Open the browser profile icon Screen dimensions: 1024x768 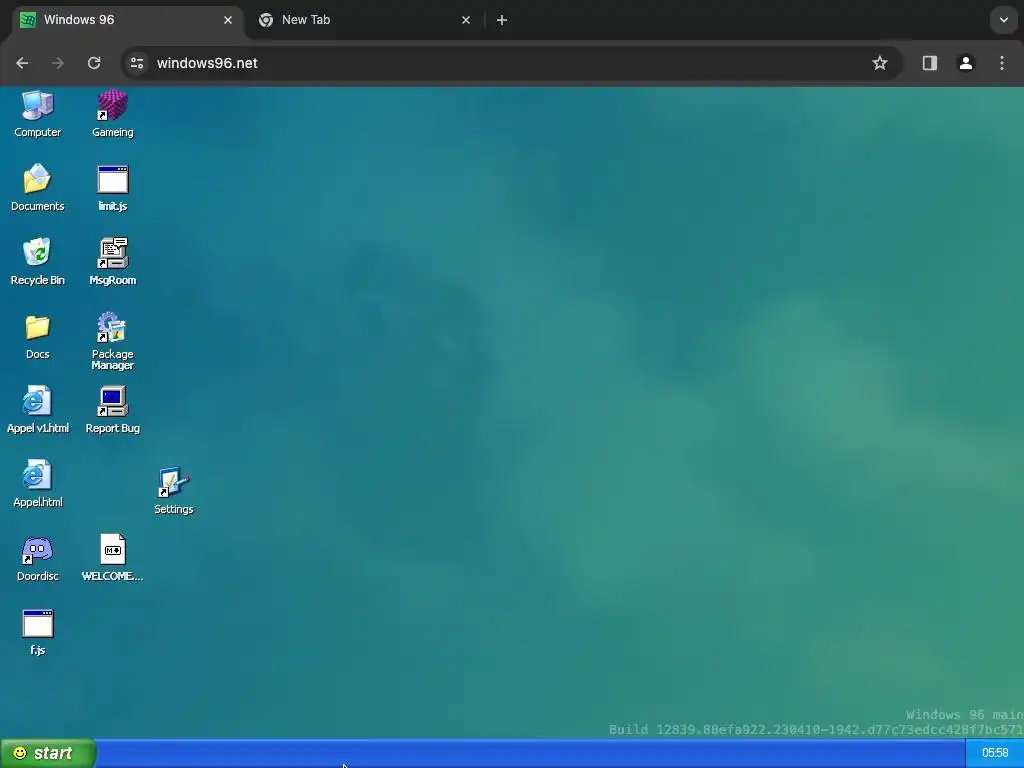click(965, 63)
